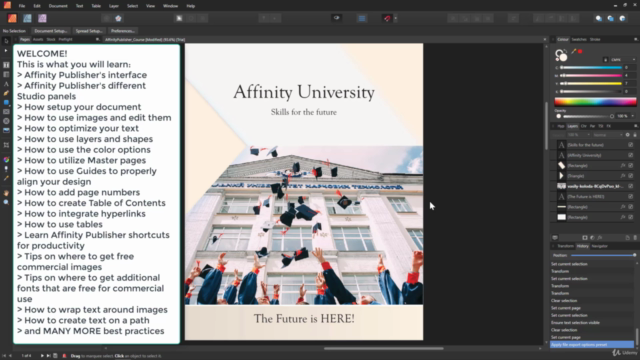Click the Layers panel lock icon

click(635, 135)
